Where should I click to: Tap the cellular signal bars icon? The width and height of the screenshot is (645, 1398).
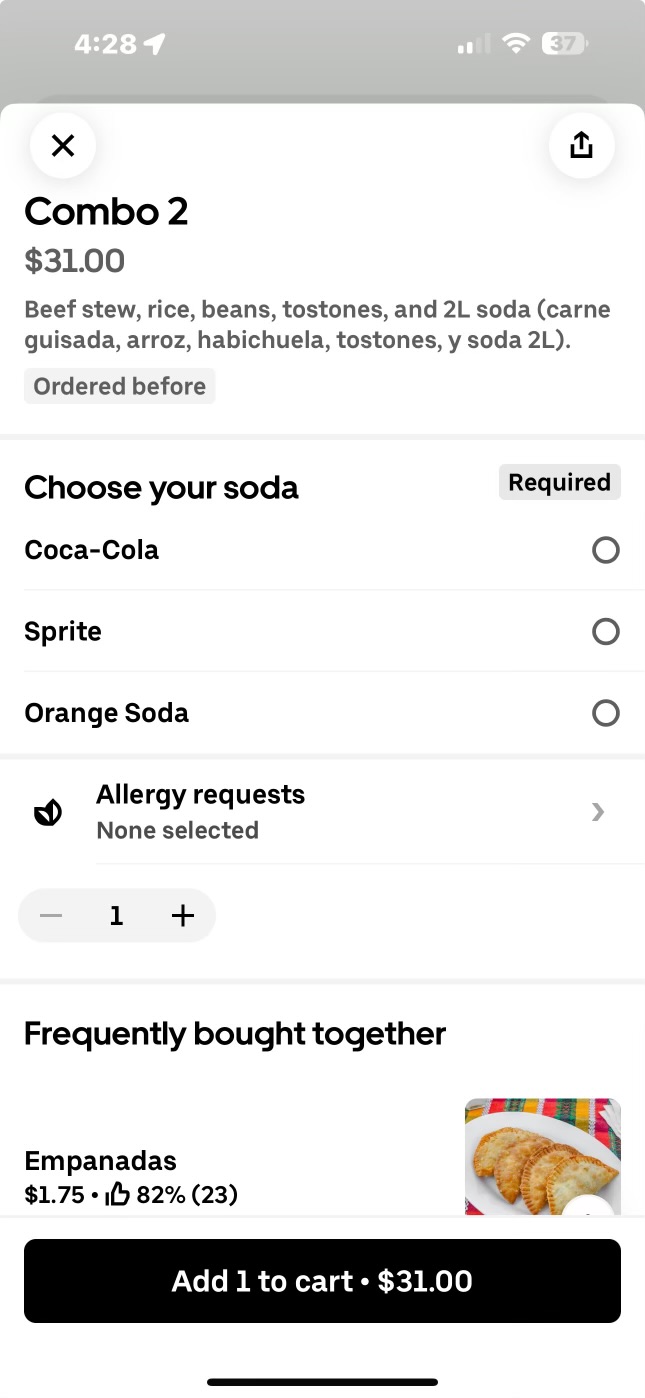pyautogui.click(x=473, y=44)
